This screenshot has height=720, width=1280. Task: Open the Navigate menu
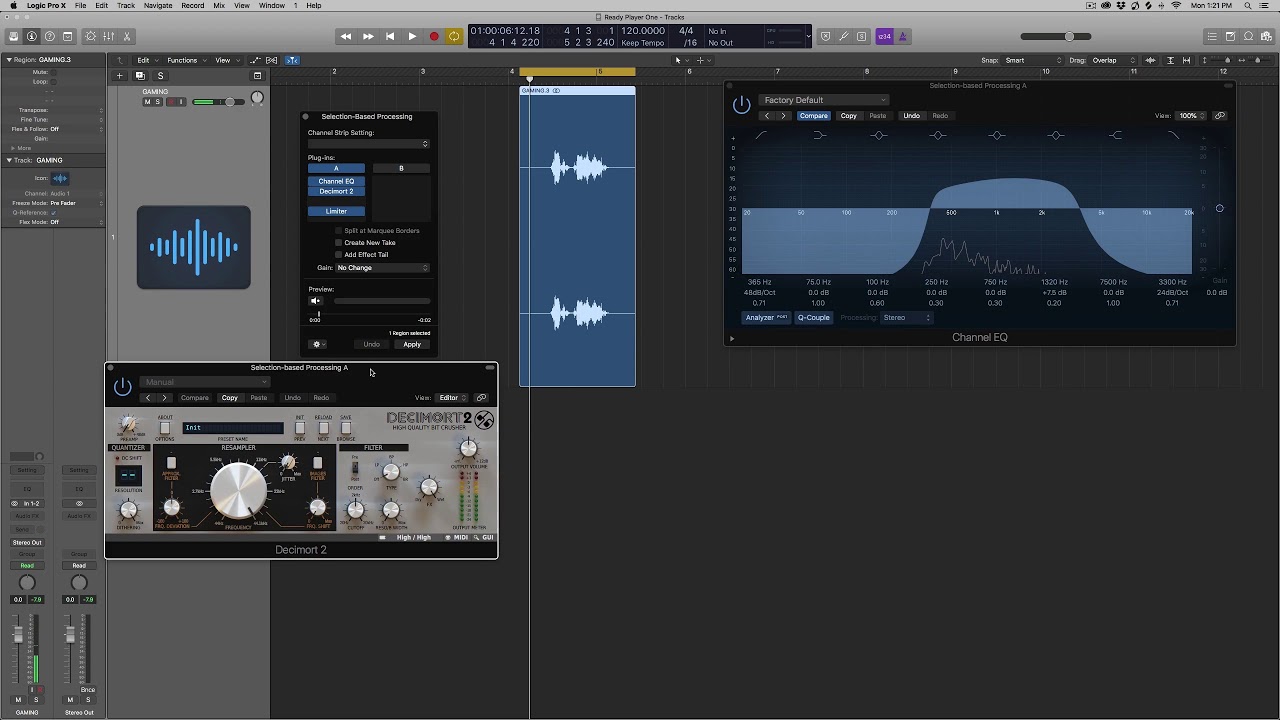[x=158, y=6]
